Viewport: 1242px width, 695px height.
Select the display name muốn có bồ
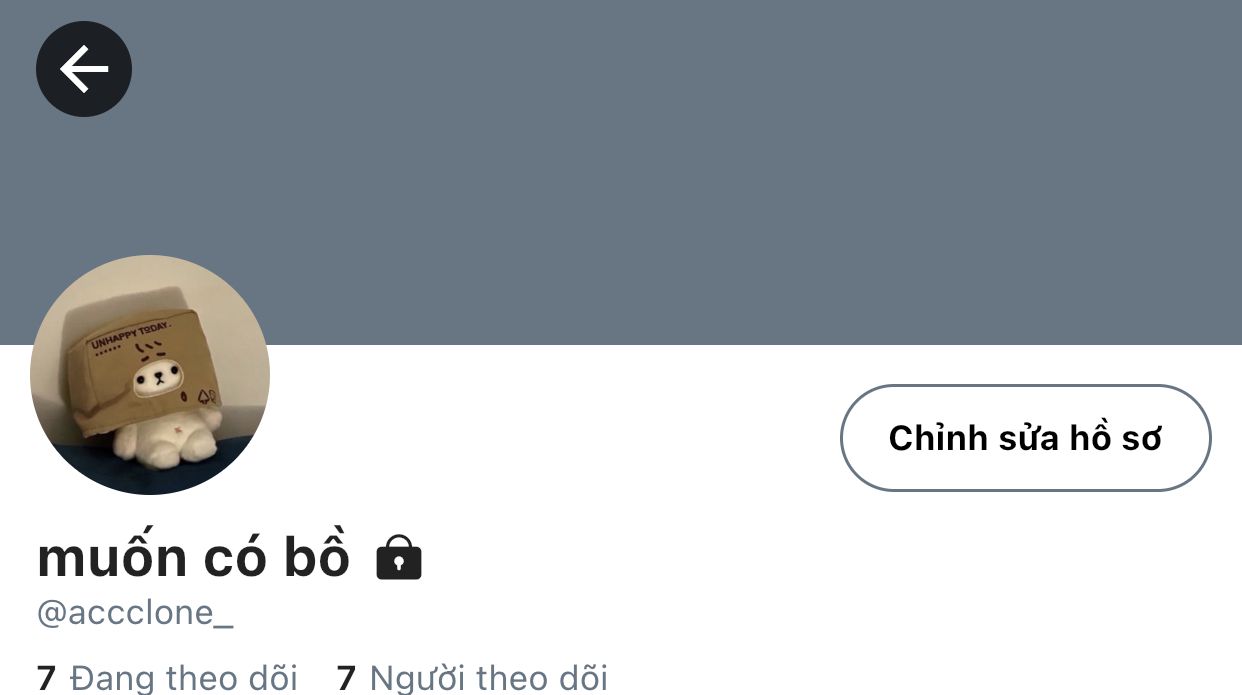point(193,558)
